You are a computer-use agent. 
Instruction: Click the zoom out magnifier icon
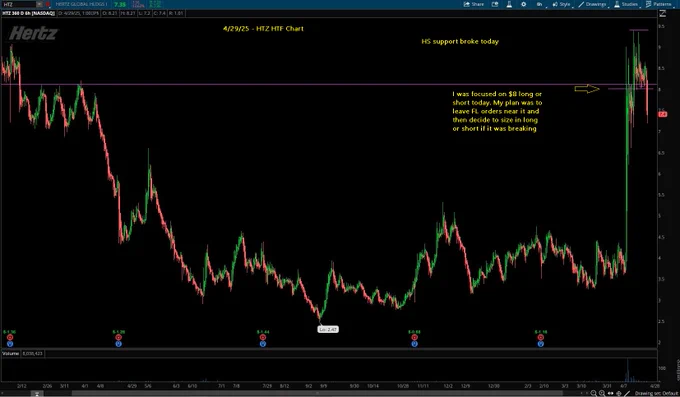[x=594, y=393]
